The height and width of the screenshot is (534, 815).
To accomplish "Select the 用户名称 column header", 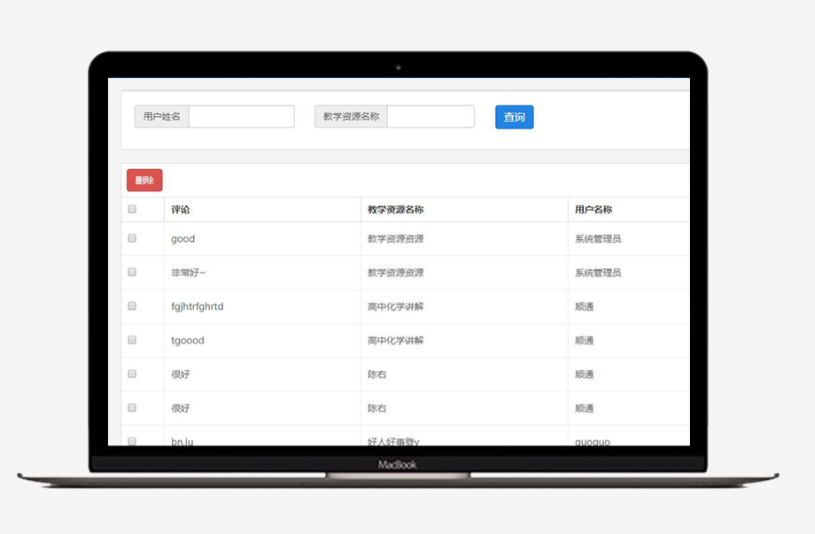I will (x=593, y=210).
